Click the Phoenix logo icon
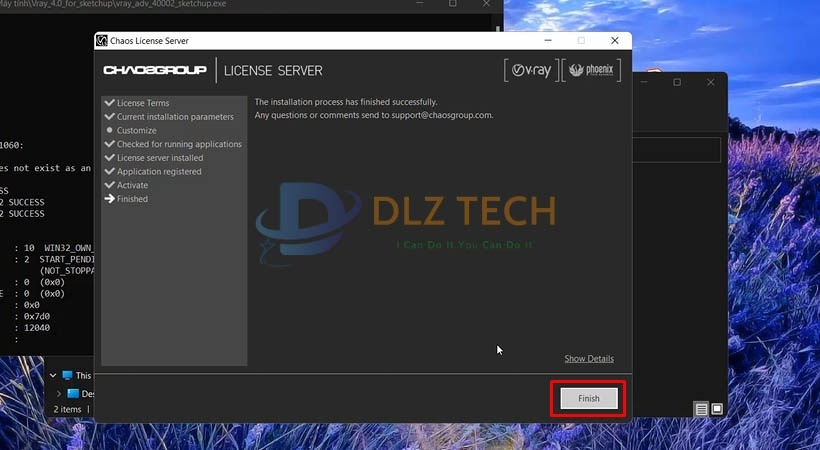This screenshot has width=820, height=450. pyautogui.click(x=592, y=70)
